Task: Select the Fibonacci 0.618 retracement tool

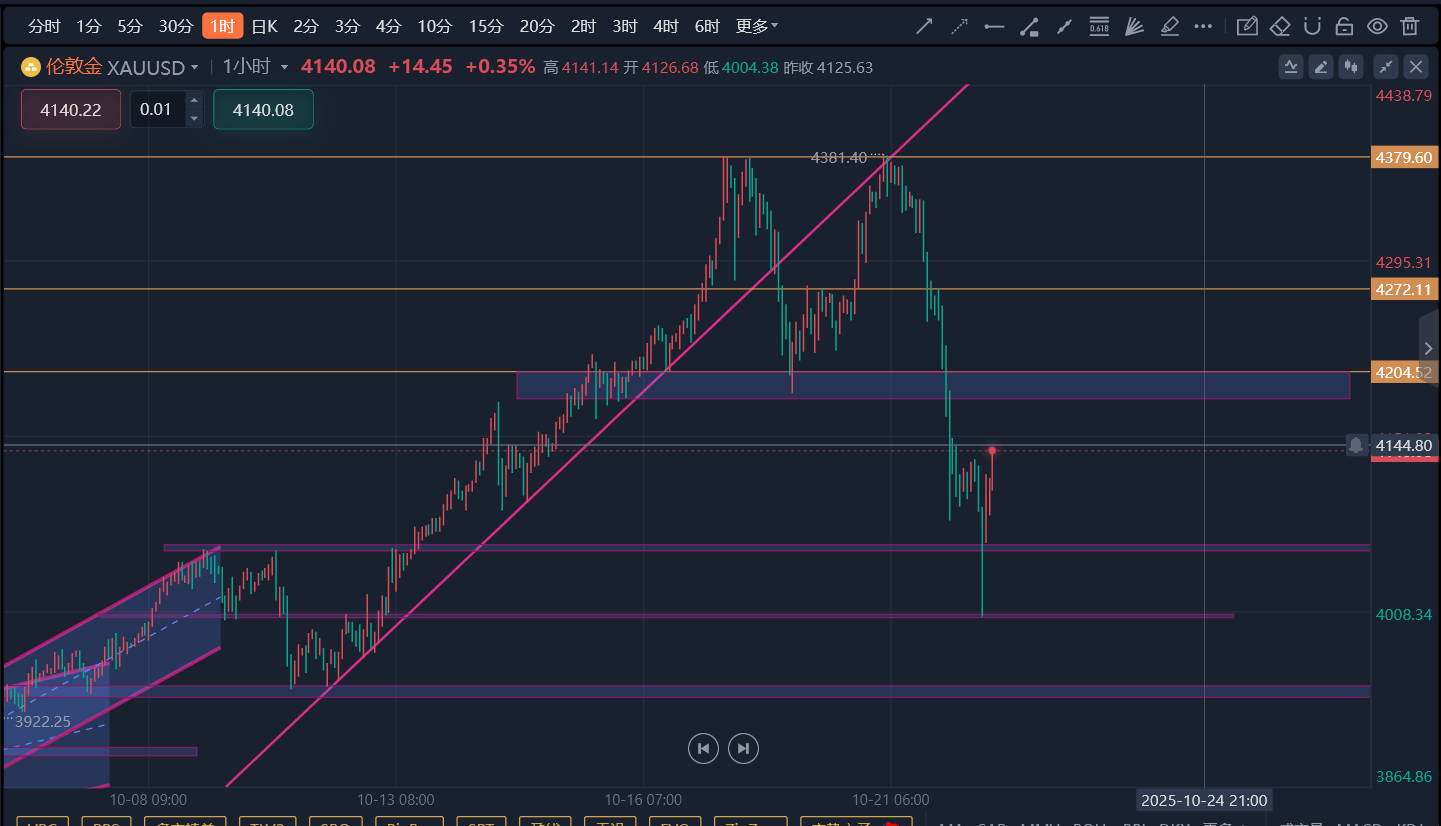Action: click(x=1098, y=27)
